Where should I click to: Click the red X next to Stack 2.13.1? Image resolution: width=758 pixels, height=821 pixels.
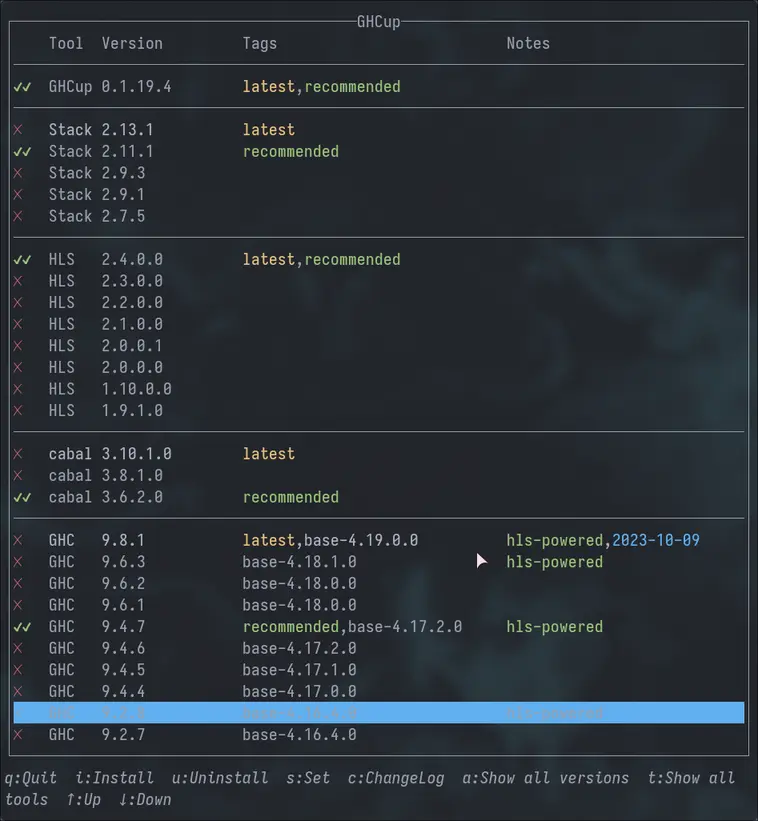point(18,130)
